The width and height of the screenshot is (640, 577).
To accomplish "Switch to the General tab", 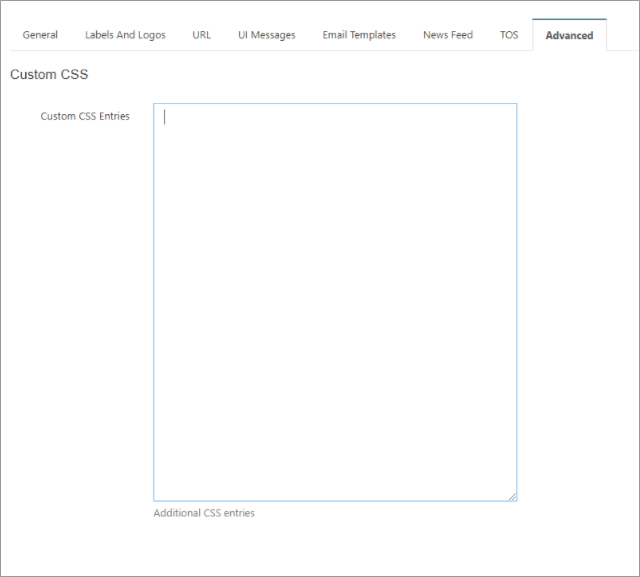I will coord(40,35).
